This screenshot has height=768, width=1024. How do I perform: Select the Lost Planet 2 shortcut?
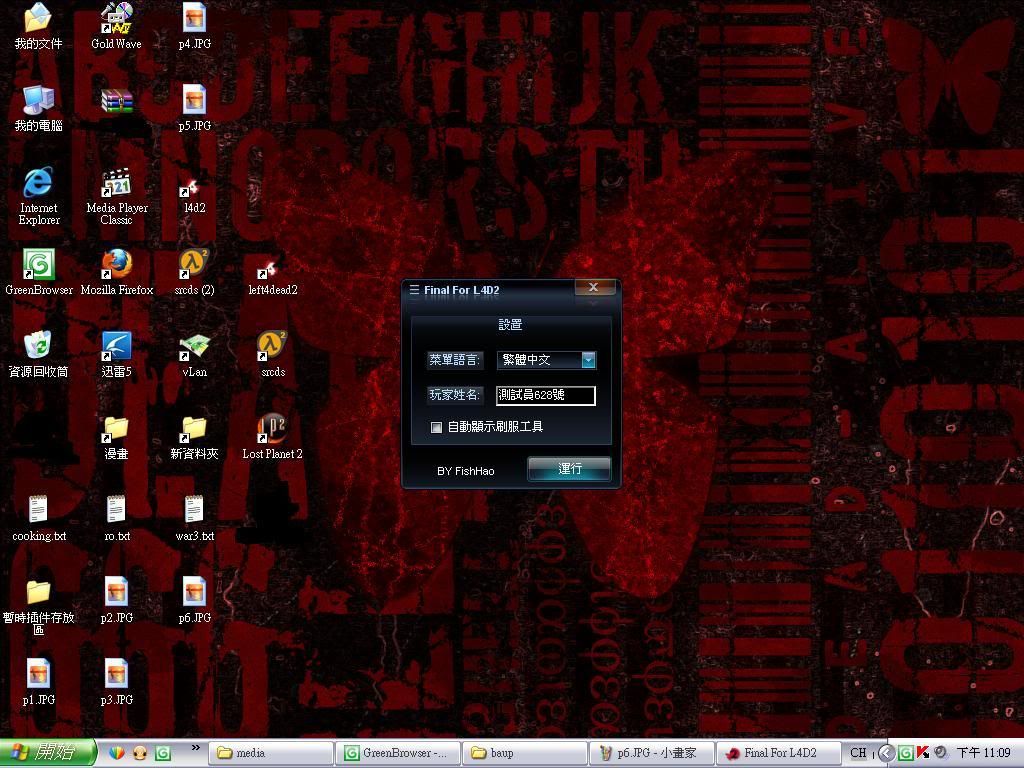tap(272, 429)
